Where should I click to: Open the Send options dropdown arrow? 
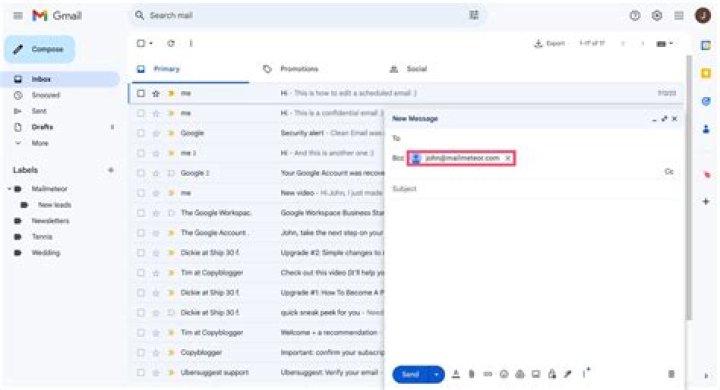(436, 374)
